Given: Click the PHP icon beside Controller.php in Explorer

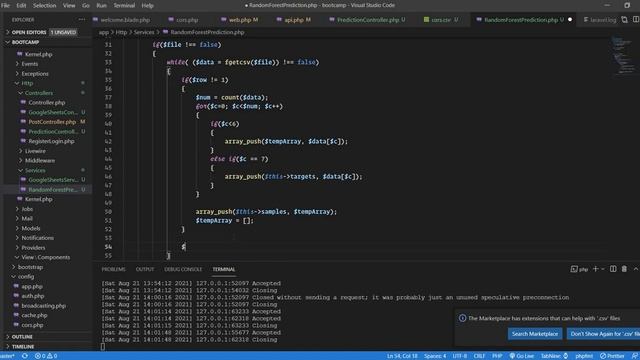Looking at the screenshot, I should pyautogui.click(x=23, y=102).
